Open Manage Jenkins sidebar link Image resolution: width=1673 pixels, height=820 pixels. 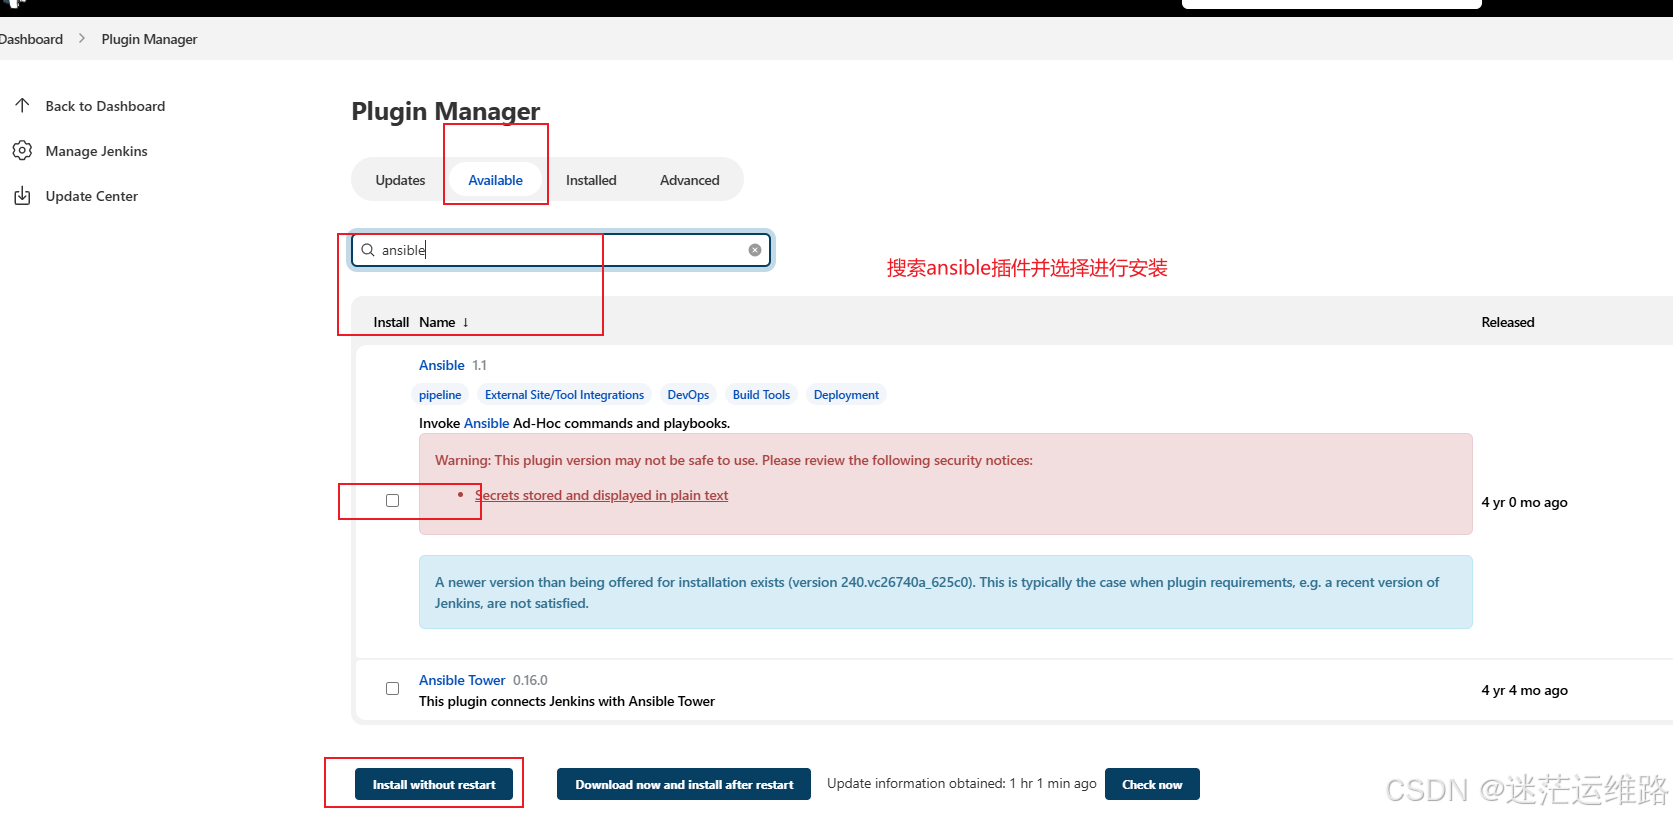(x=96, y=151)
